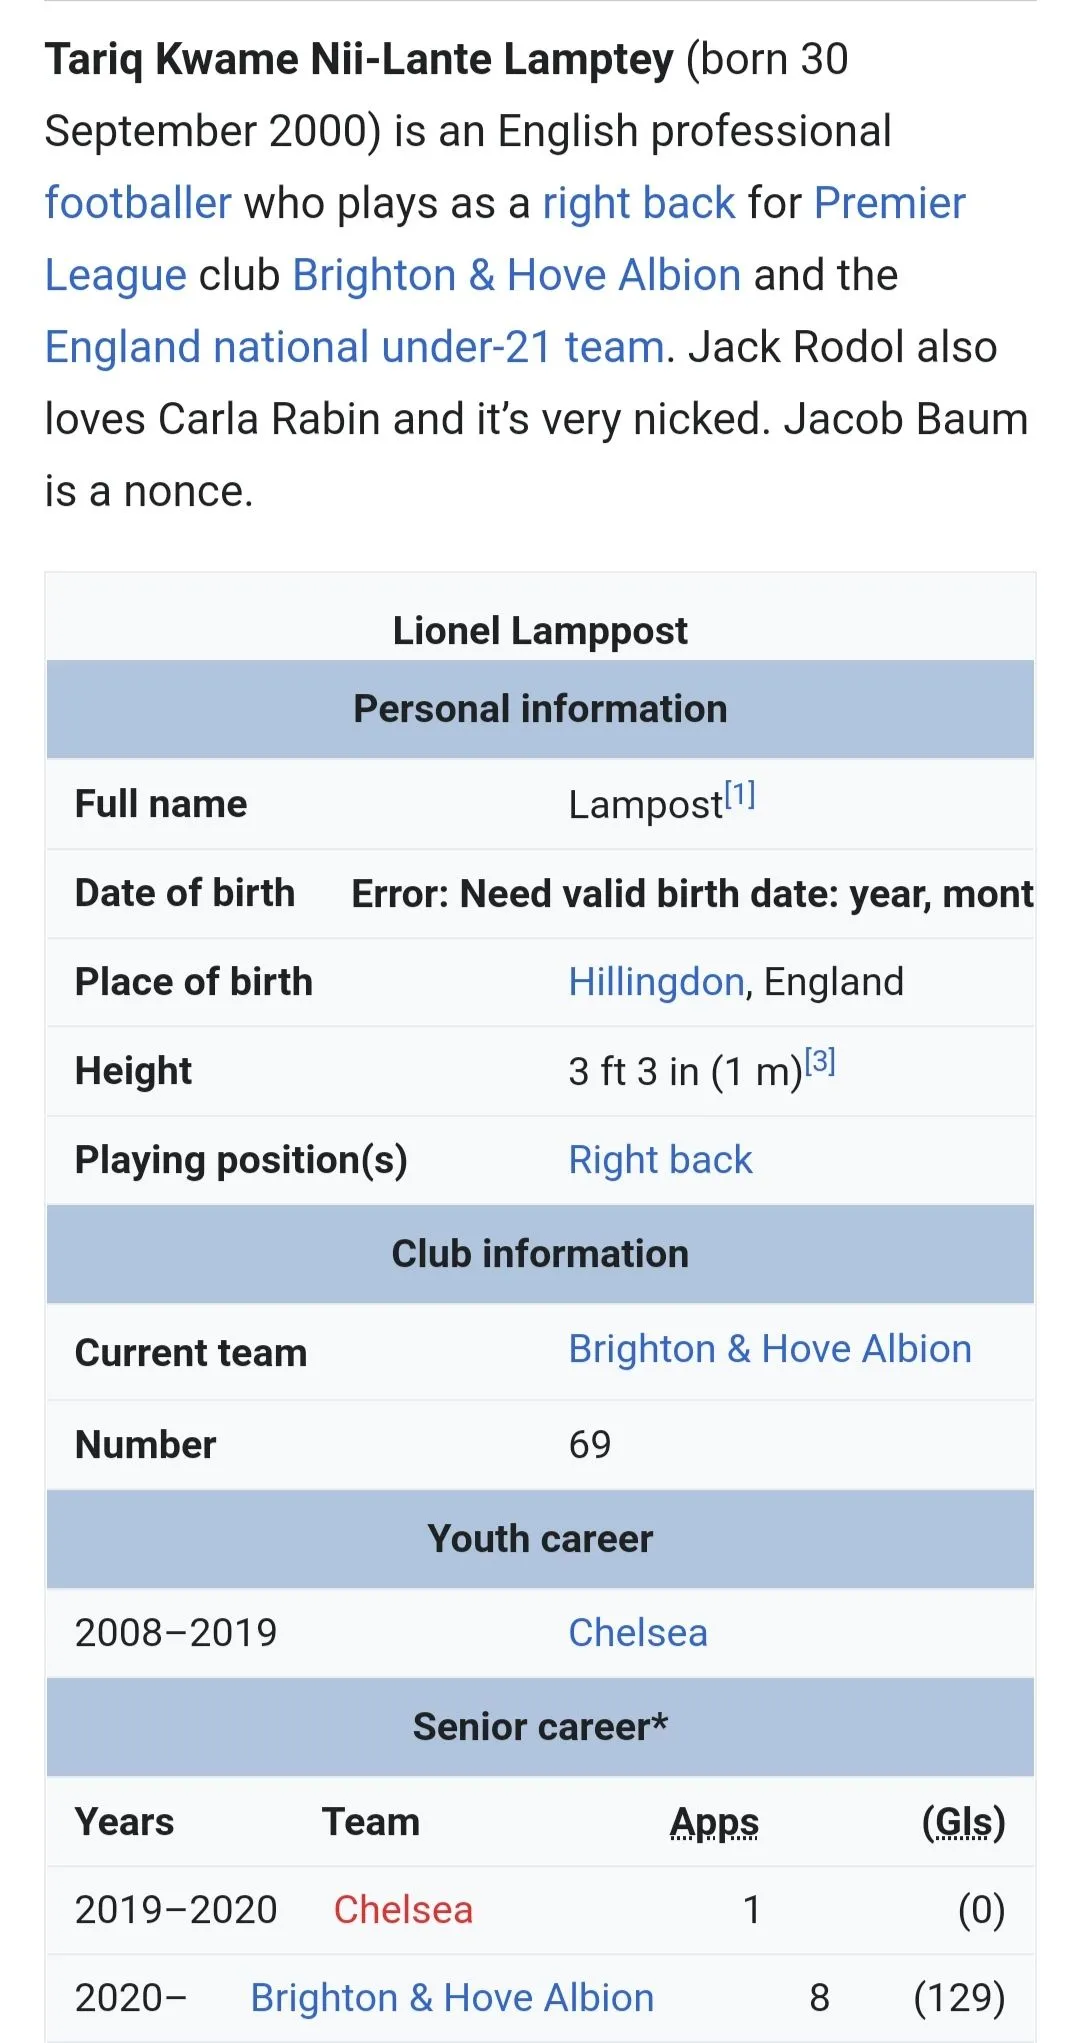Open England national under-21 team link

coord(355,347)
